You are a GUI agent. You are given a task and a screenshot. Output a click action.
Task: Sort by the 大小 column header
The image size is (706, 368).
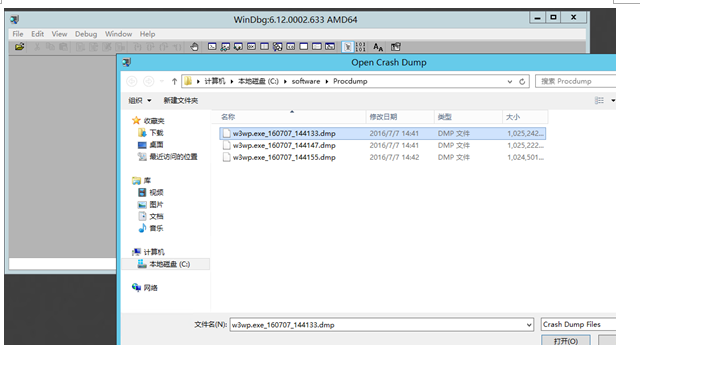tap(525, 117)
